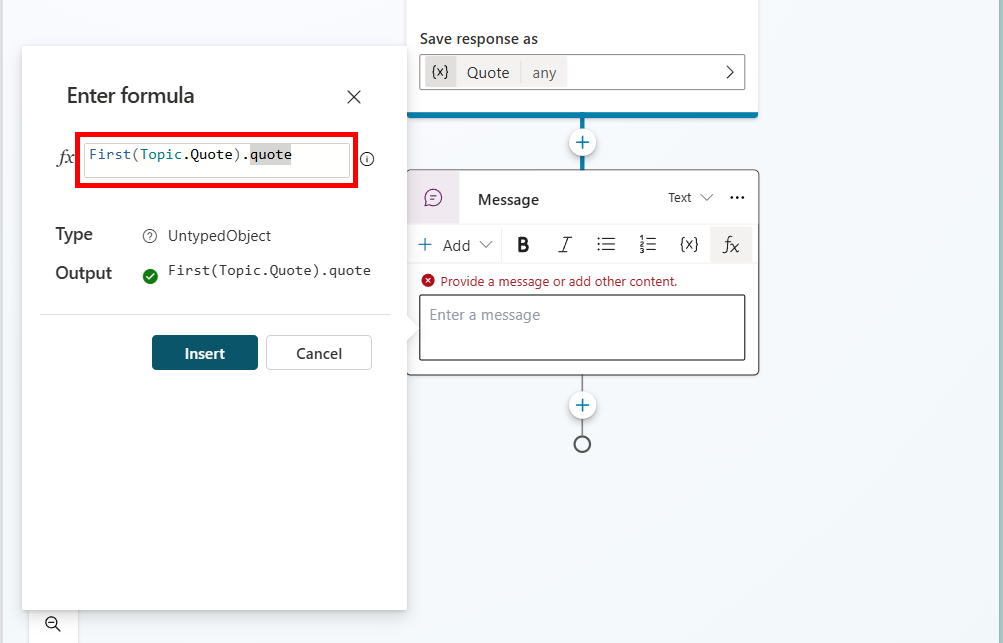Click the Output formula result text
The height and width of the screenshot is (643, 1003).
269,271
